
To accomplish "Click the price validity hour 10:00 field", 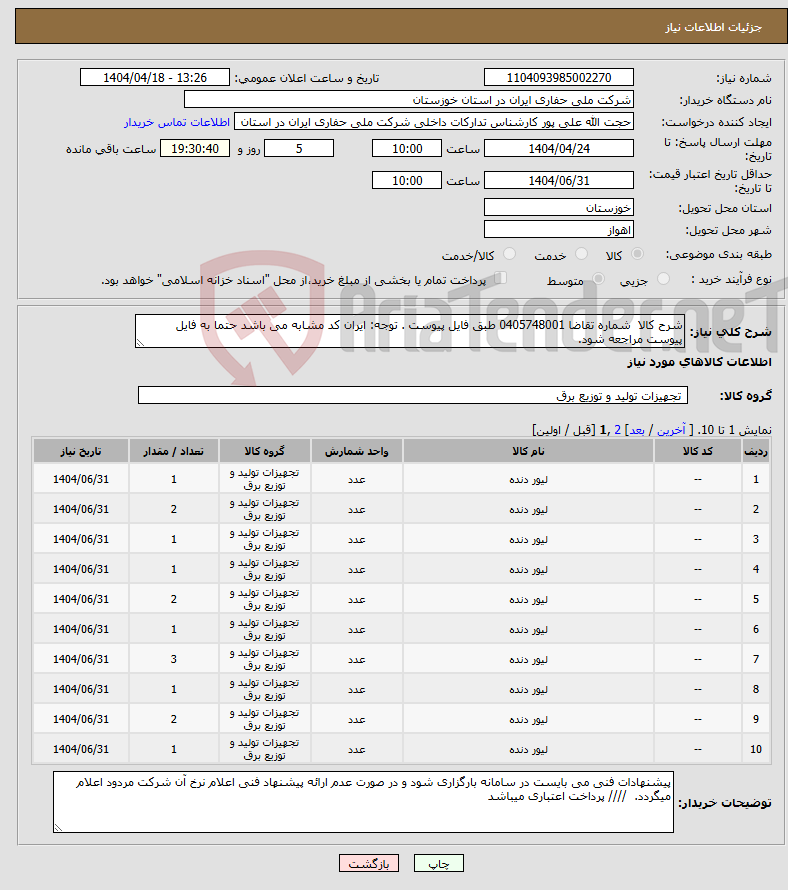I will coord(406,180).
